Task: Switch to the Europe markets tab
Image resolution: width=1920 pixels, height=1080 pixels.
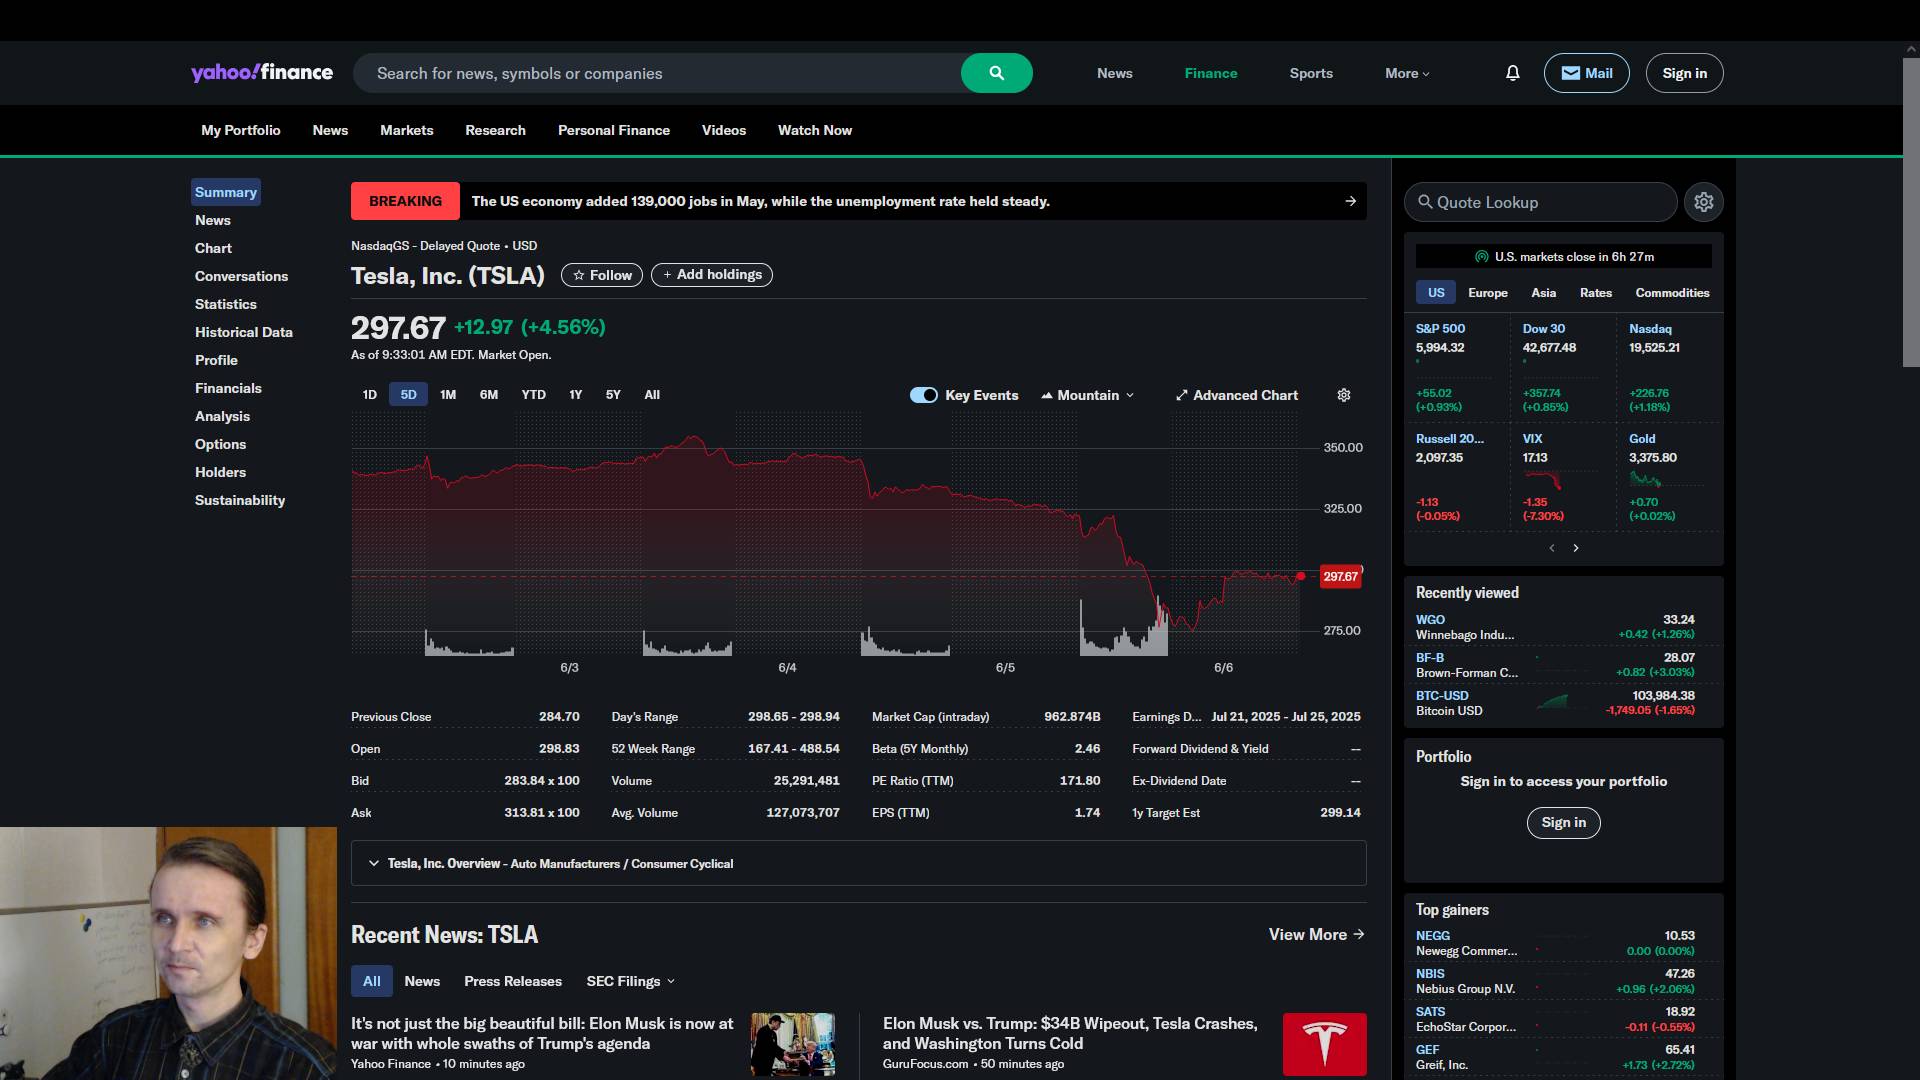Action: point(1487,293)
